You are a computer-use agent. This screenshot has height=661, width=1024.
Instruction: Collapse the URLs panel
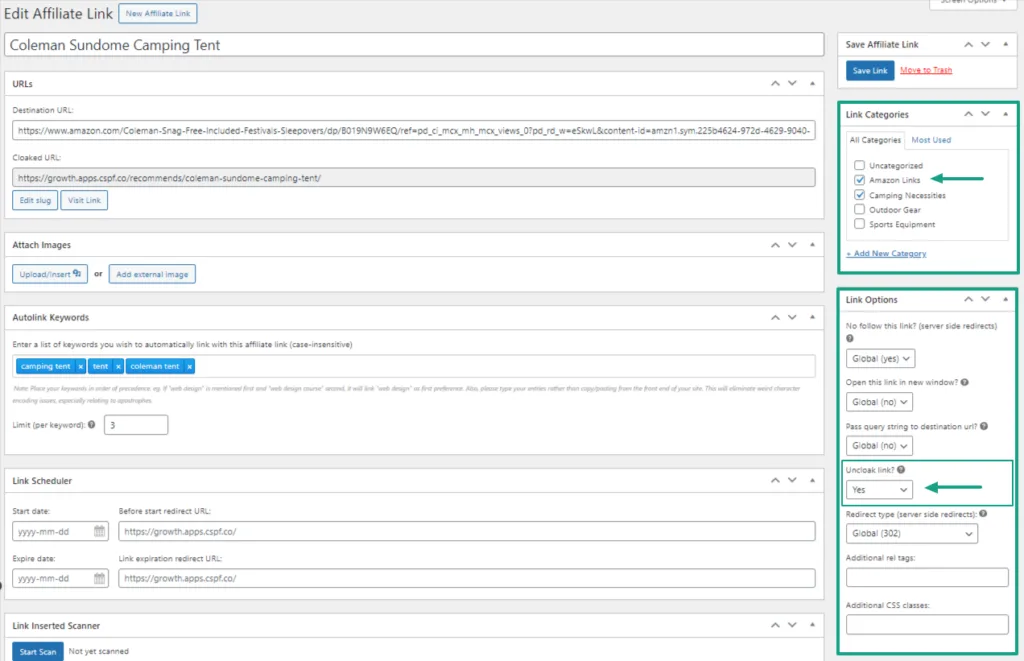tap(812, 84)
